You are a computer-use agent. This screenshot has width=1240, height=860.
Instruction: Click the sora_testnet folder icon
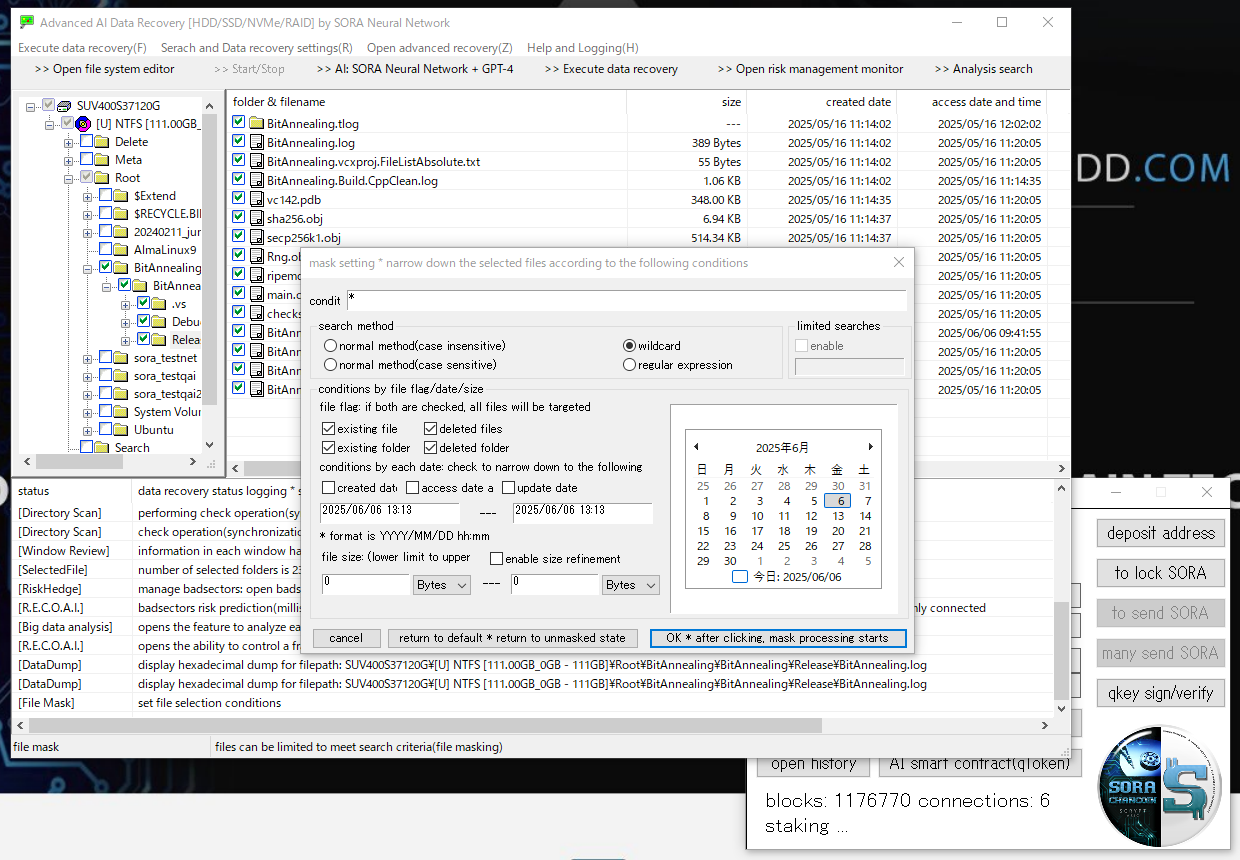[121, 358]
